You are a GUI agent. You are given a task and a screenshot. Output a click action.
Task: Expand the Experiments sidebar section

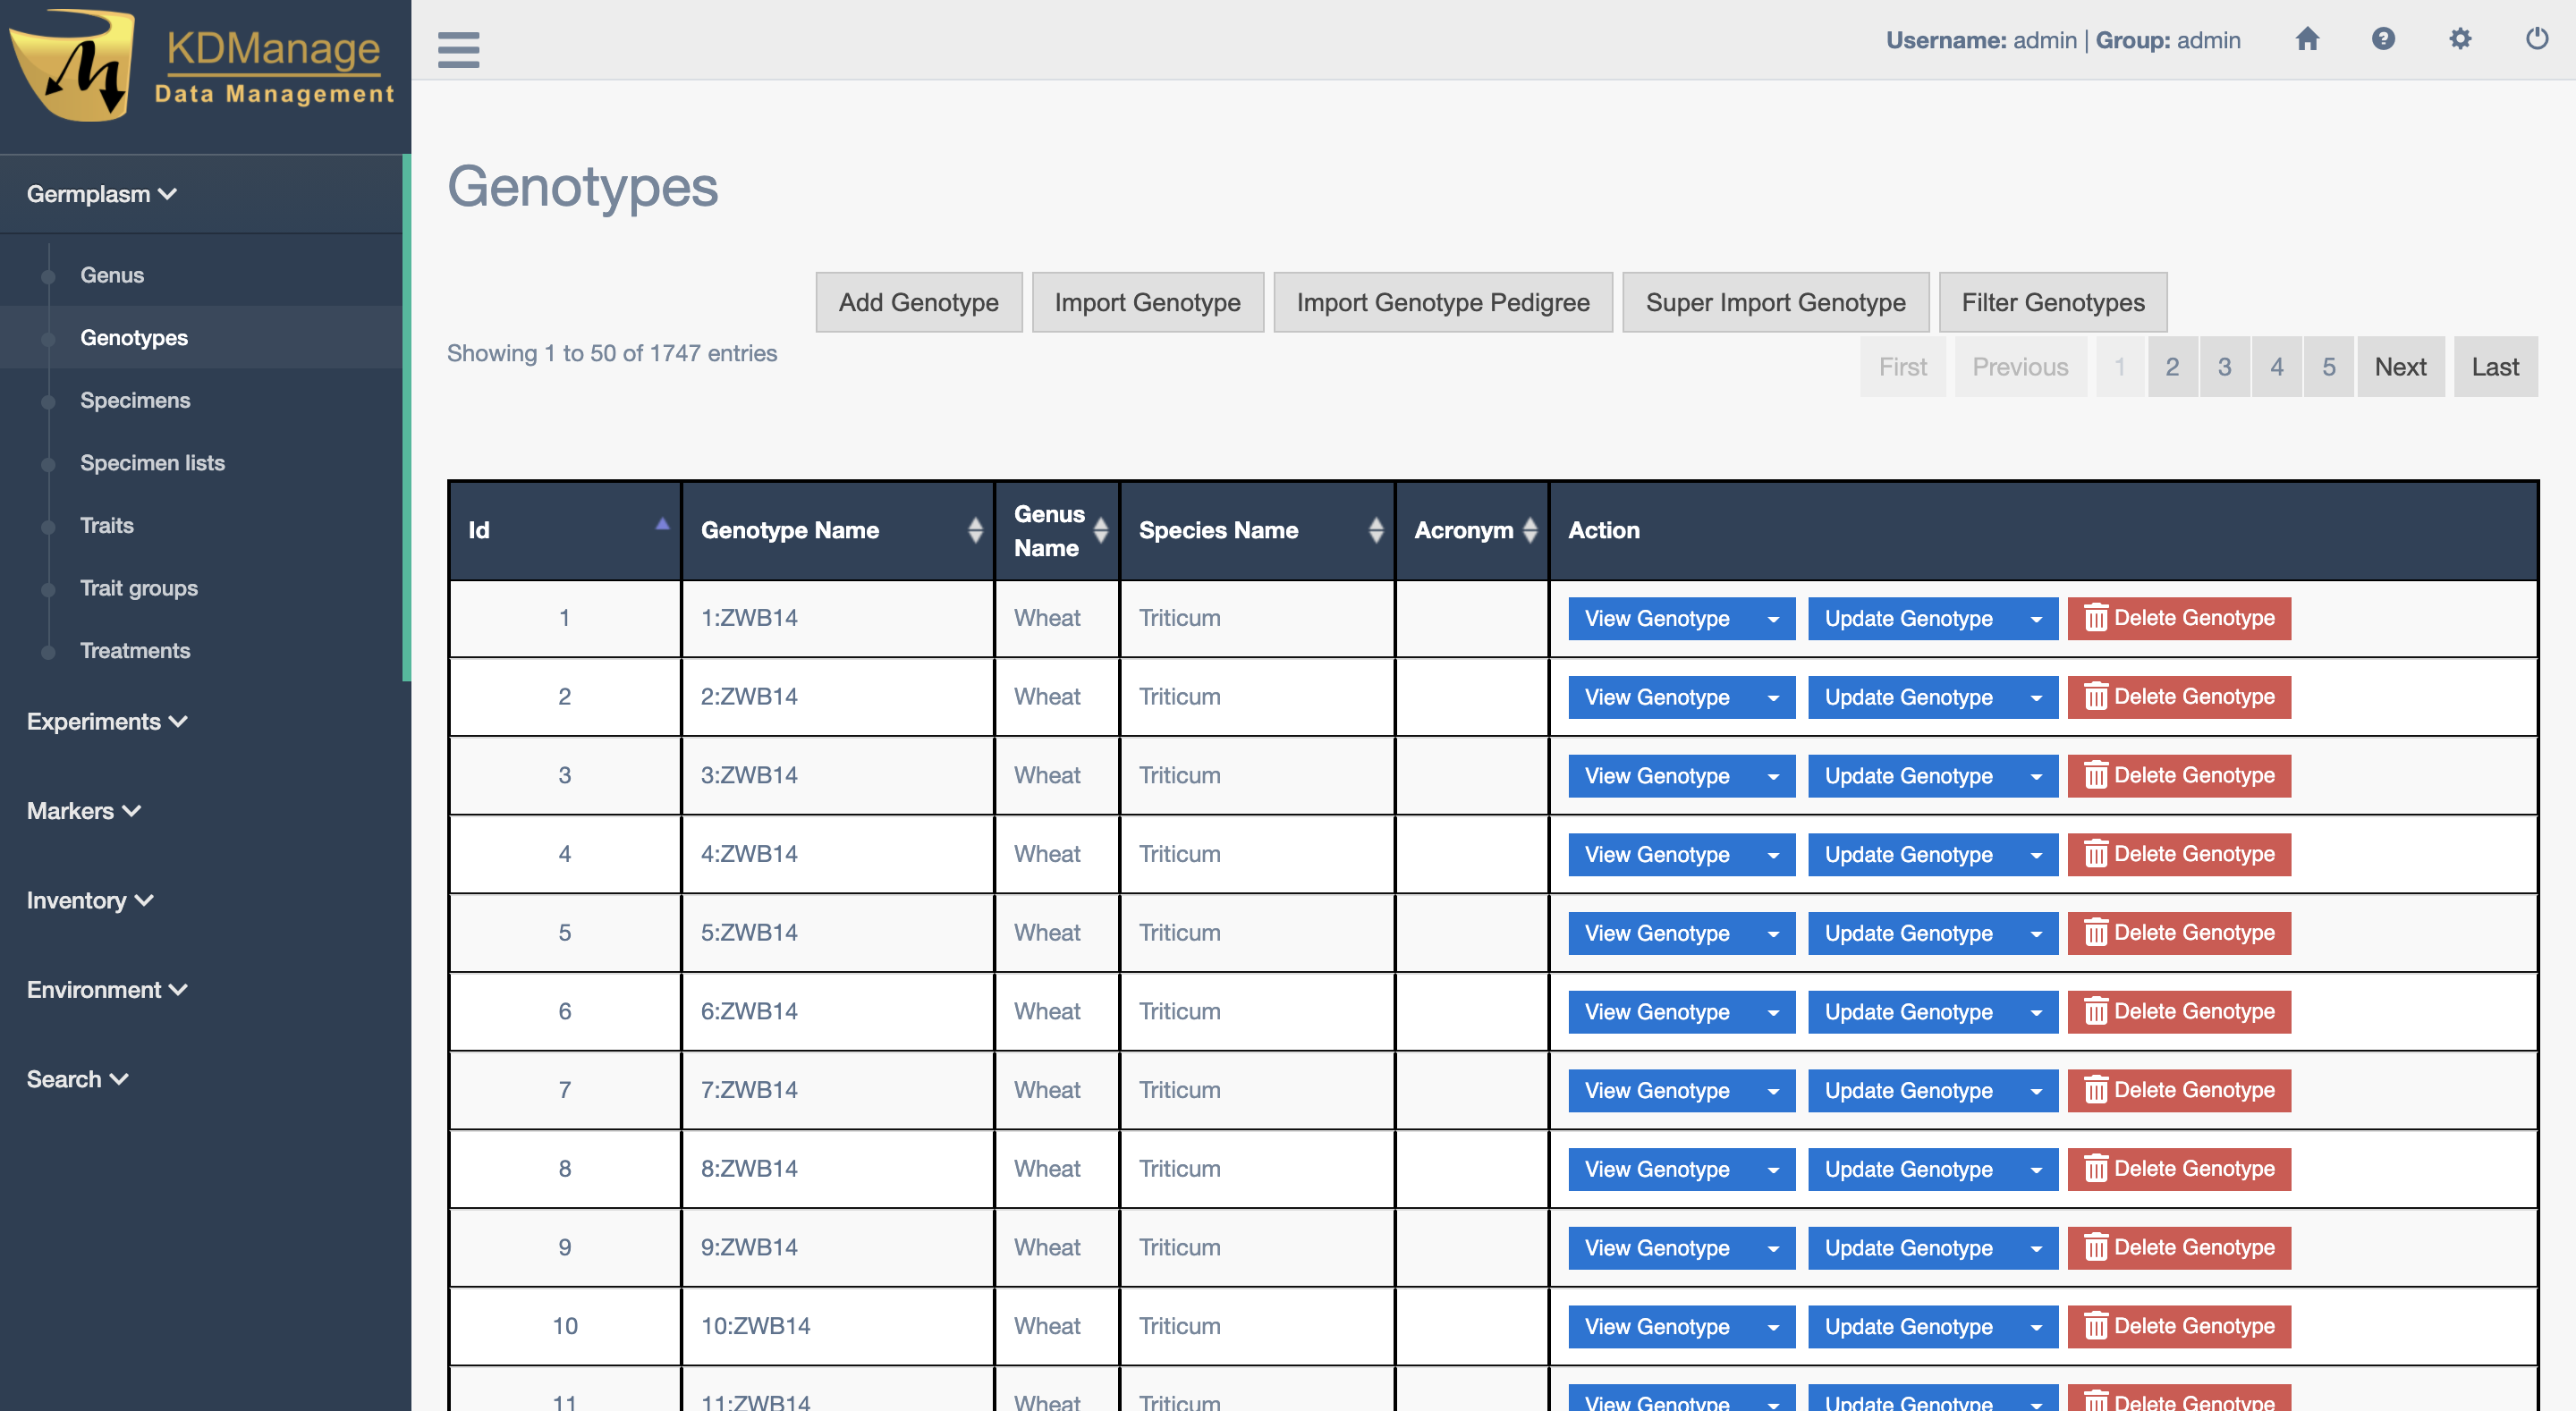pyautogui.click(x=106, y=721)
